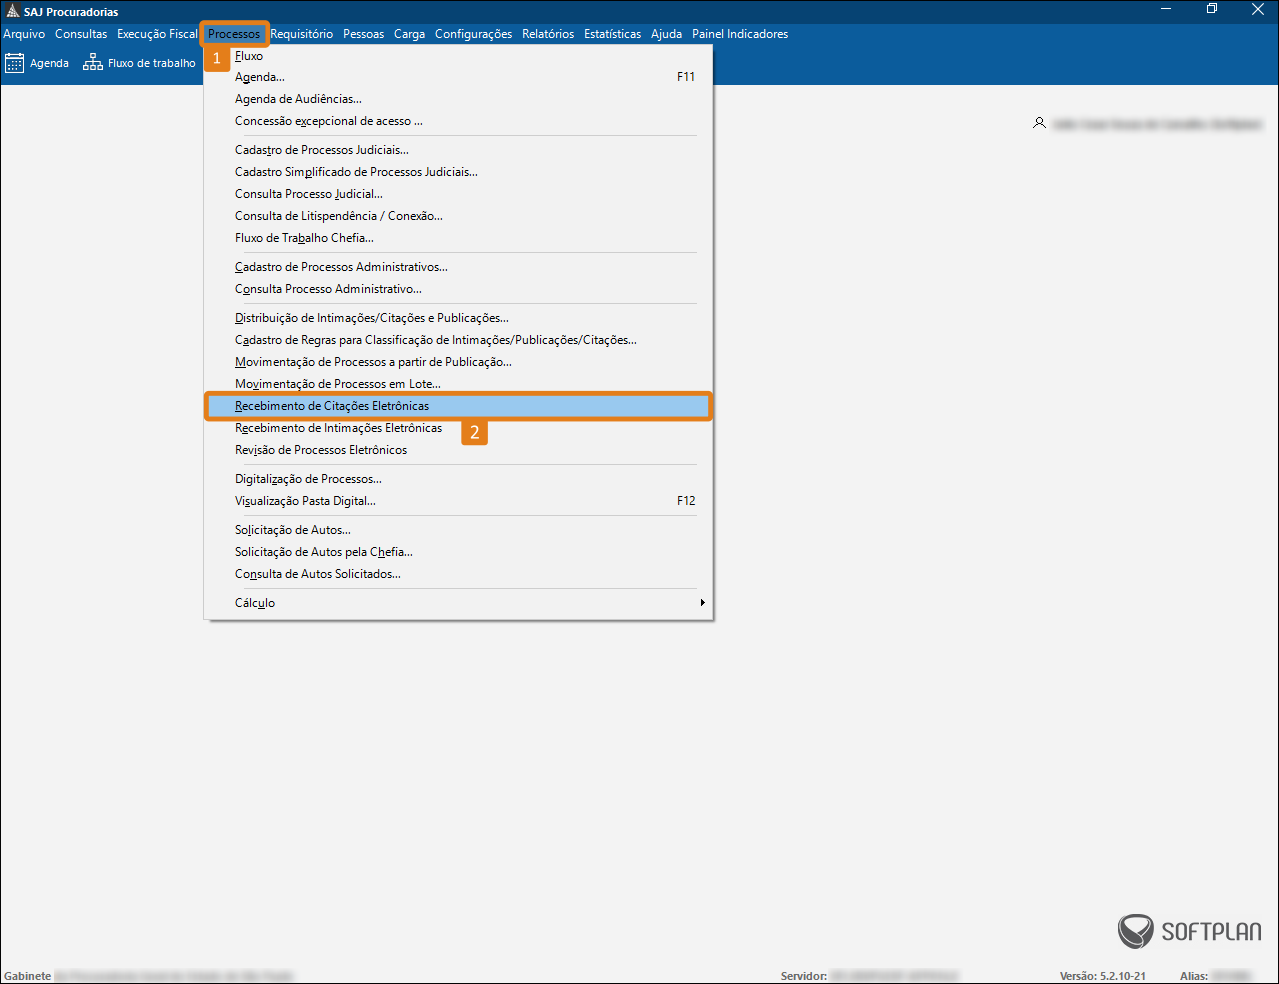Image resolution: width=1279 pixels, height=984 pixels.
Task: Select Consulta Processo Judicial entry
Action: pos(308,194)
